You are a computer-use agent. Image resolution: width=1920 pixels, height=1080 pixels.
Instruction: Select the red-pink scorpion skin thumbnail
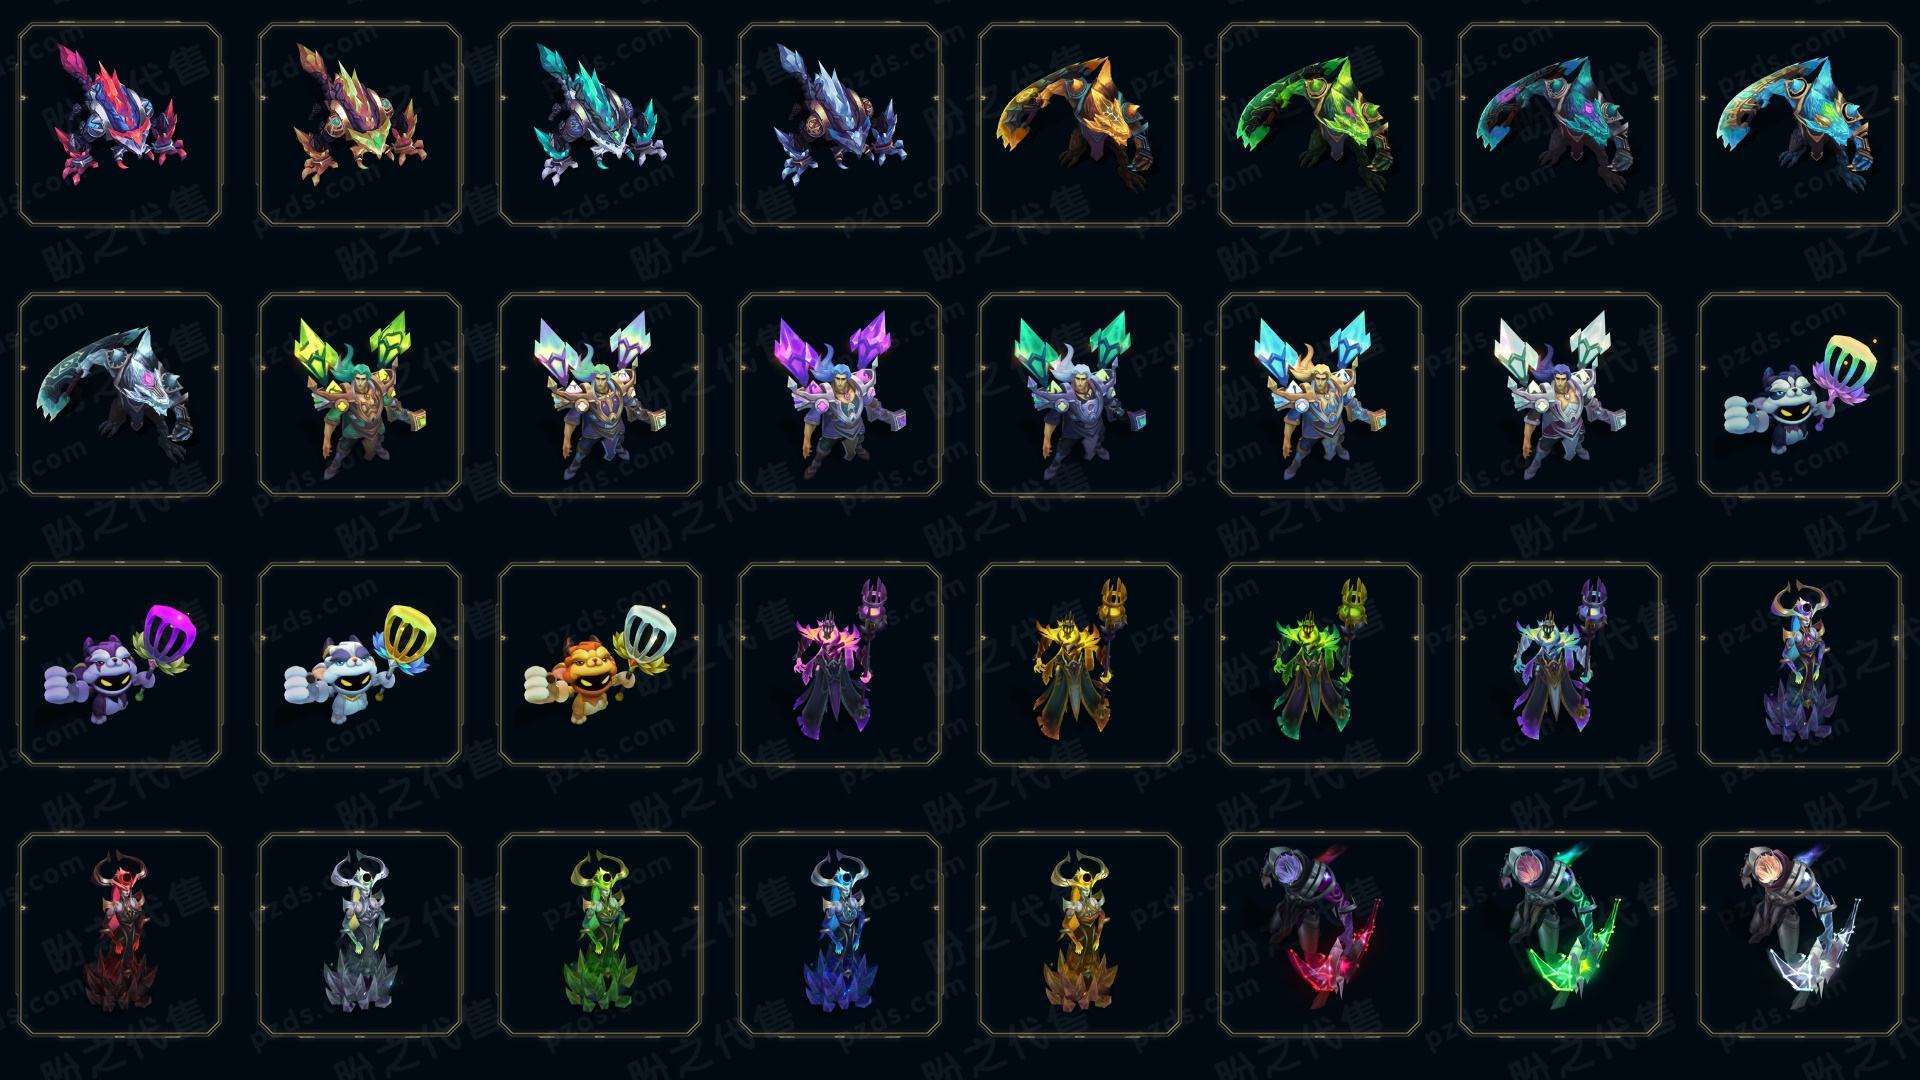[x=120, y=124]
